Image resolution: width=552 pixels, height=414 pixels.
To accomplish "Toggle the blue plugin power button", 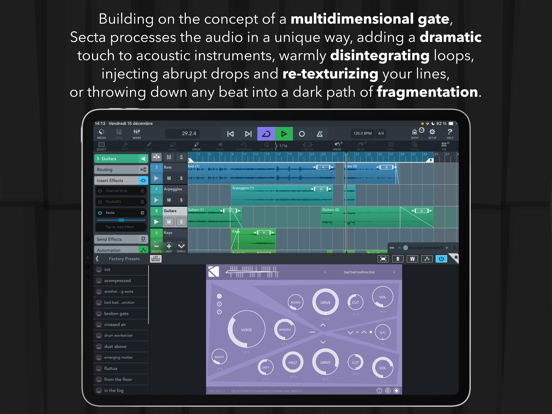I will (x=441, y=259).
